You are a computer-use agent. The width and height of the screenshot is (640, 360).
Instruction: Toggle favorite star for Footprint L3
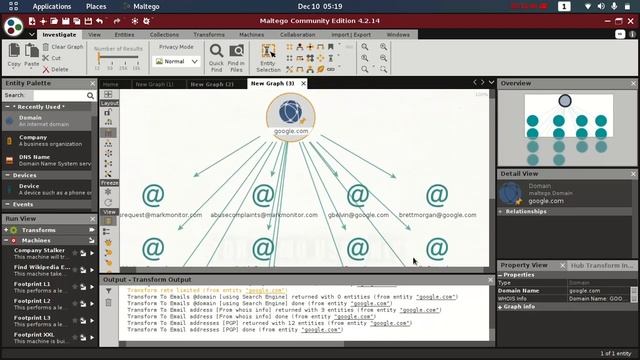75,321
